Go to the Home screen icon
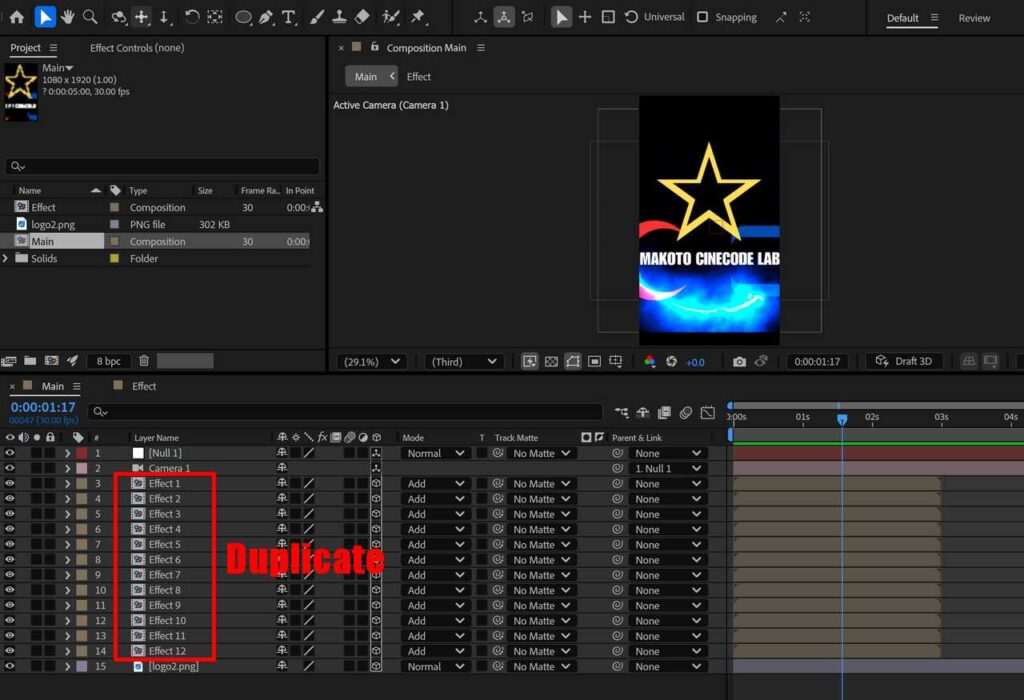The height and width of the screenshot is (700, 1024). click(17, 17)
